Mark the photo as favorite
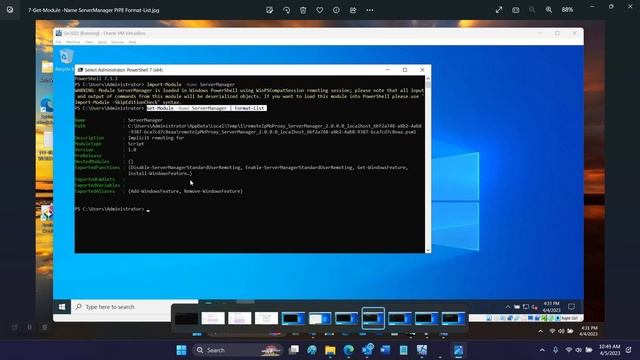The height and width of the screenshot is (360, 640). 320,10
